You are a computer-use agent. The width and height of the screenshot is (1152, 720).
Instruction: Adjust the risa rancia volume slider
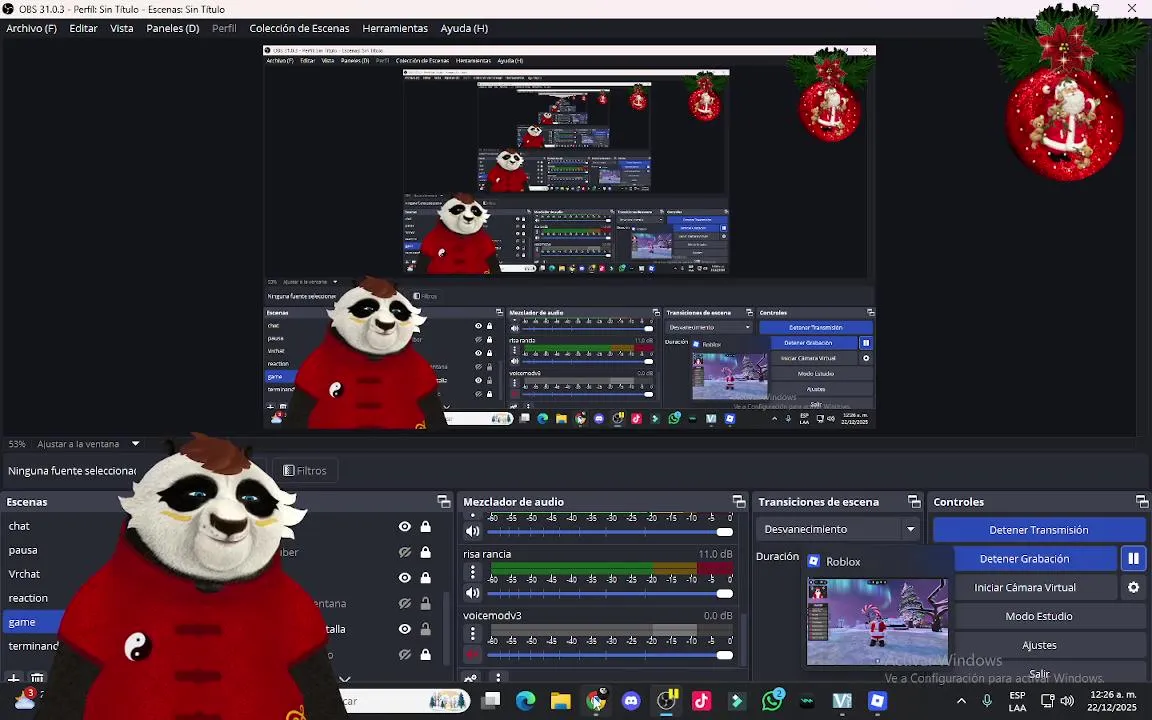tap(610, 593)
